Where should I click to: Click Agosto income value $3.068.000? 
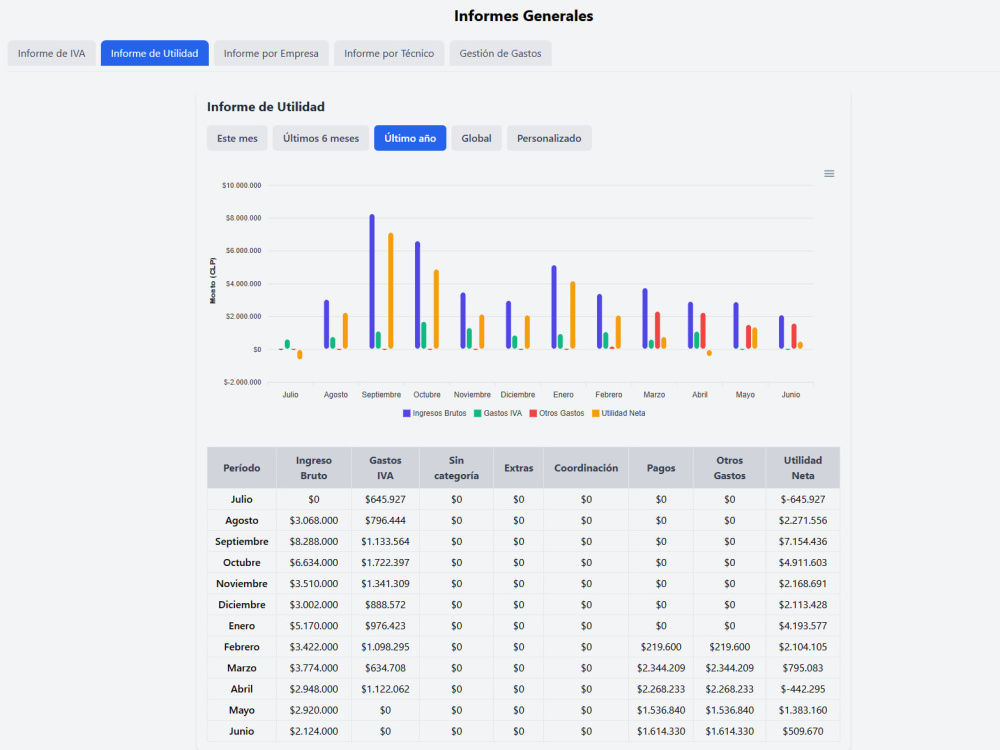tap(314, 520)
